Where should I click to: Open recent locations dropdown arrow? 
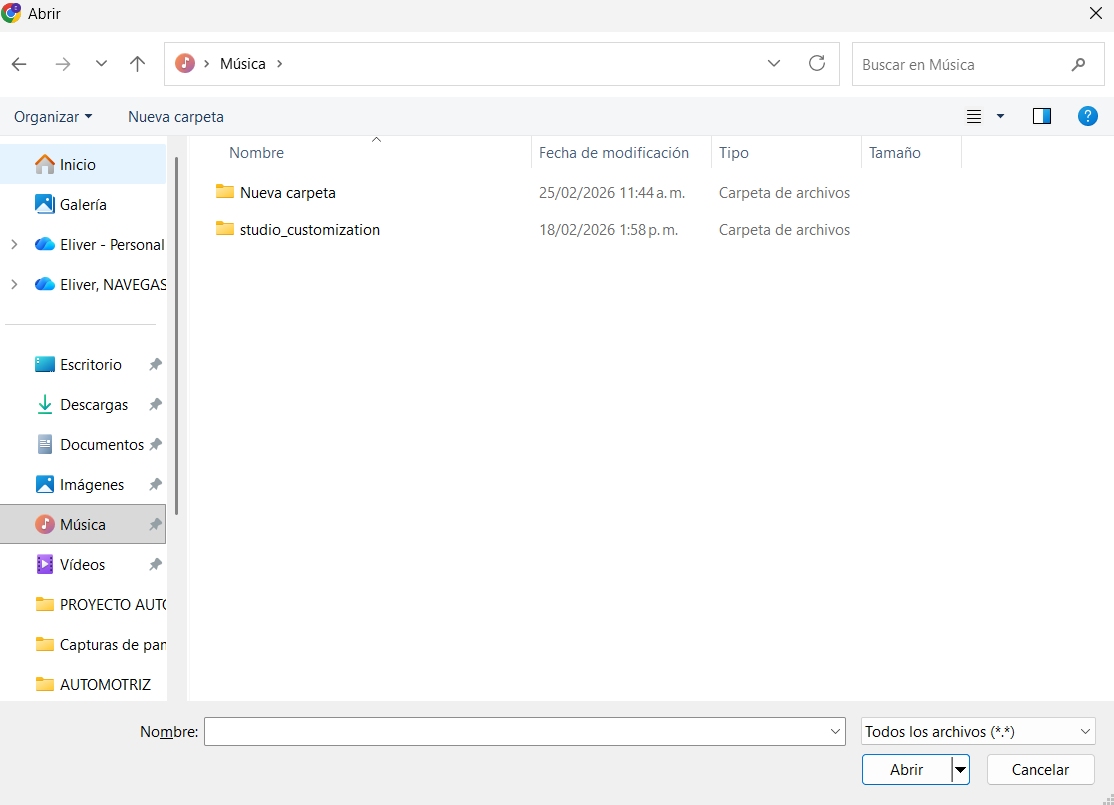101,64
